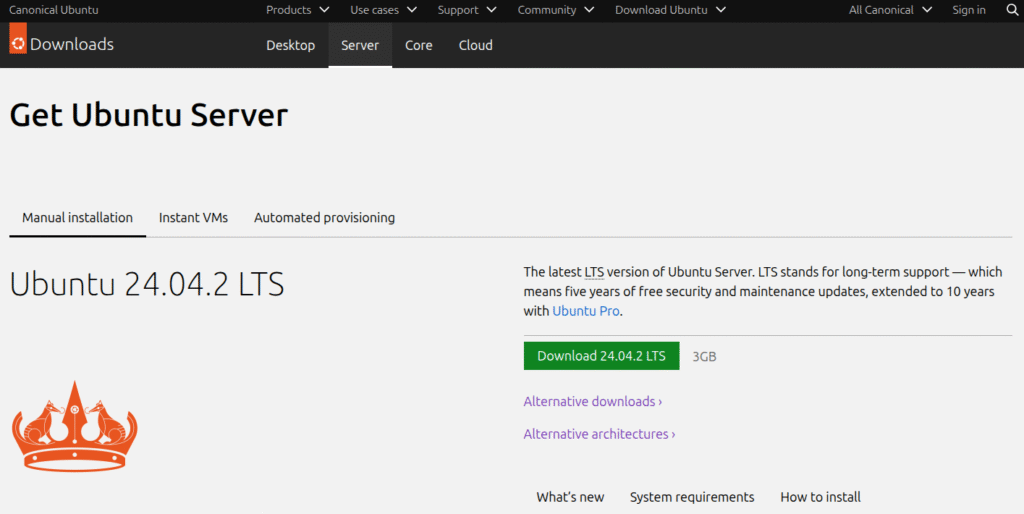Open the Automated provisioning tab

tap(324, 217)
